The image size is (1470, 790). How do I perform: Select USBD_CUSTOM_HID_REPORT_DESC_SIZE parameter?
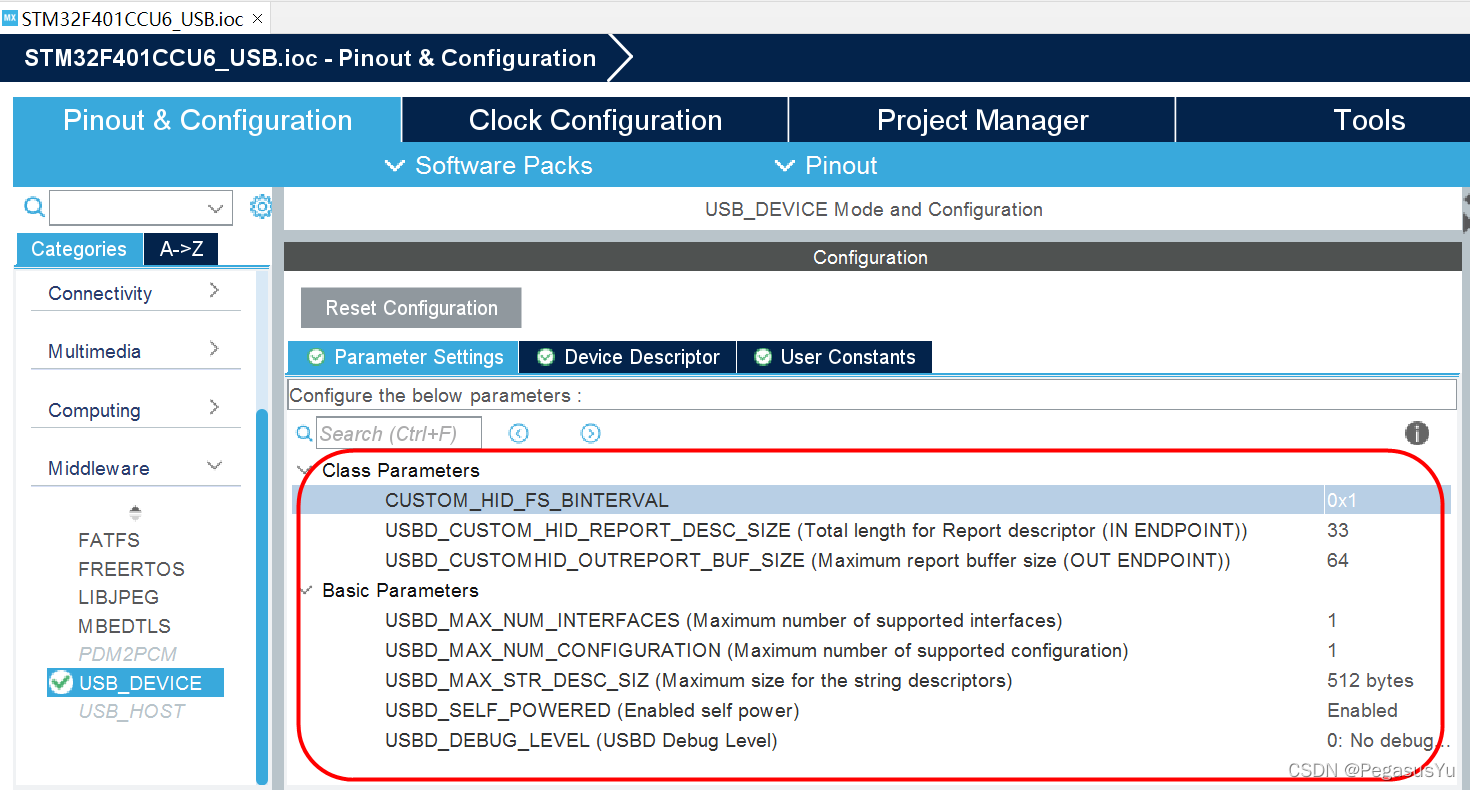tap(816, 530)
